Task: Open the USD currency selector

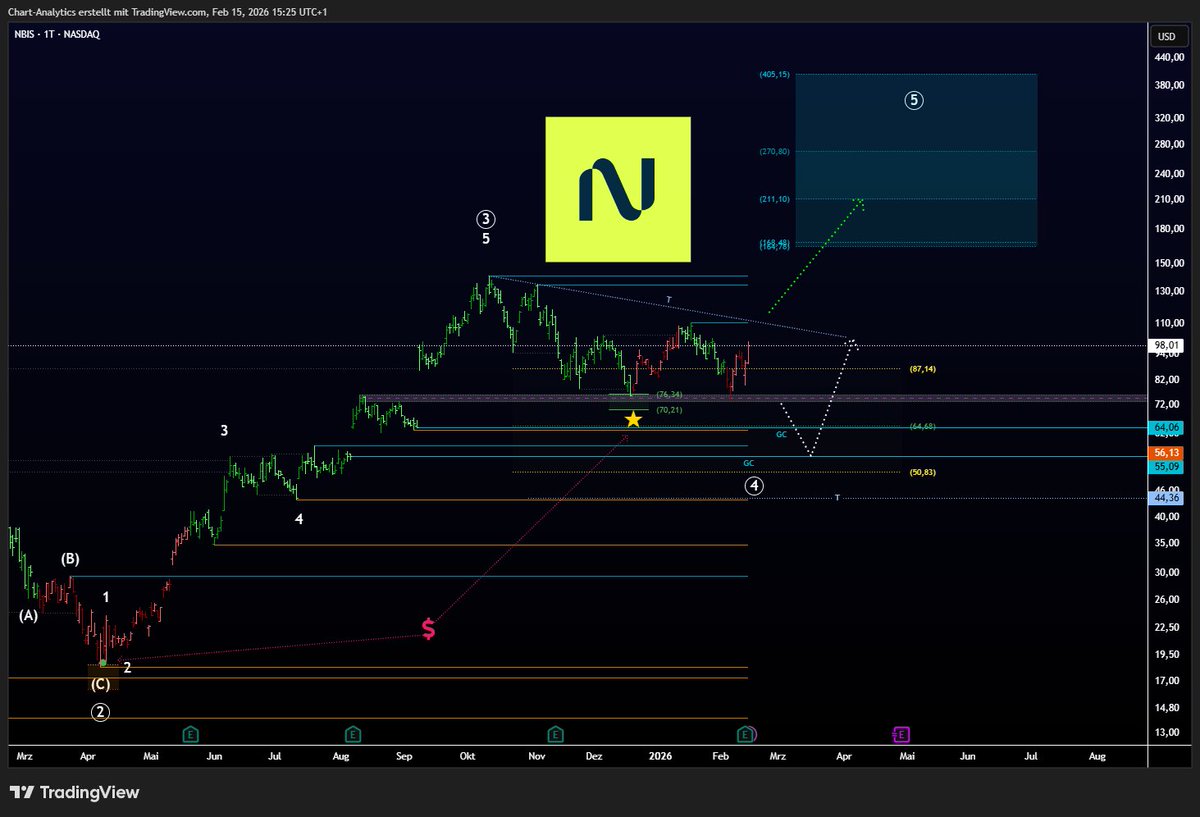Action: coord(1166,36)
